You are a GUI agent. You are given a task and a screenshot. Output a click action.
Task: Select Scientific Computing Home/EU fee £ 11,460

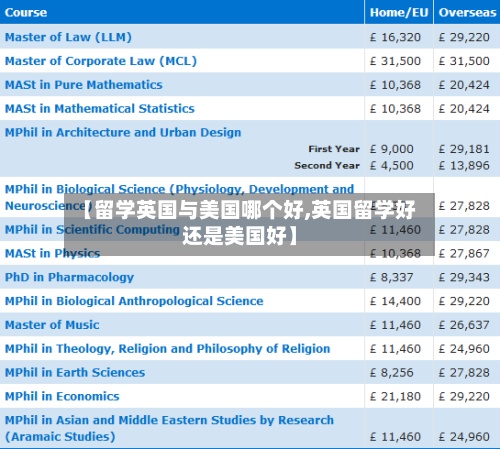point(395,230)
